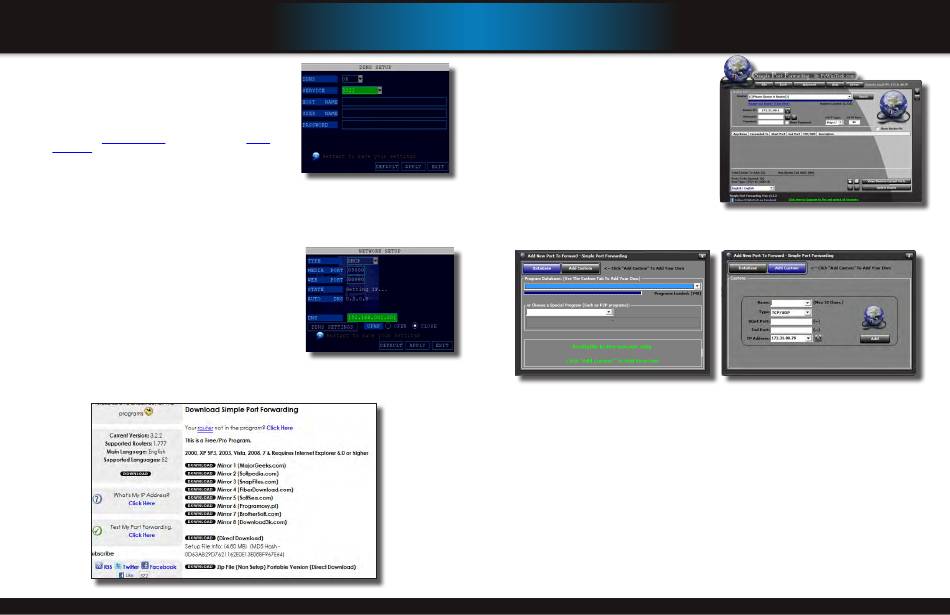Image resolution: width=950 pixels, height=615 pixels.
Task: Click the PASSWORD input field in DDNS Setup
Action: point(394,125)
